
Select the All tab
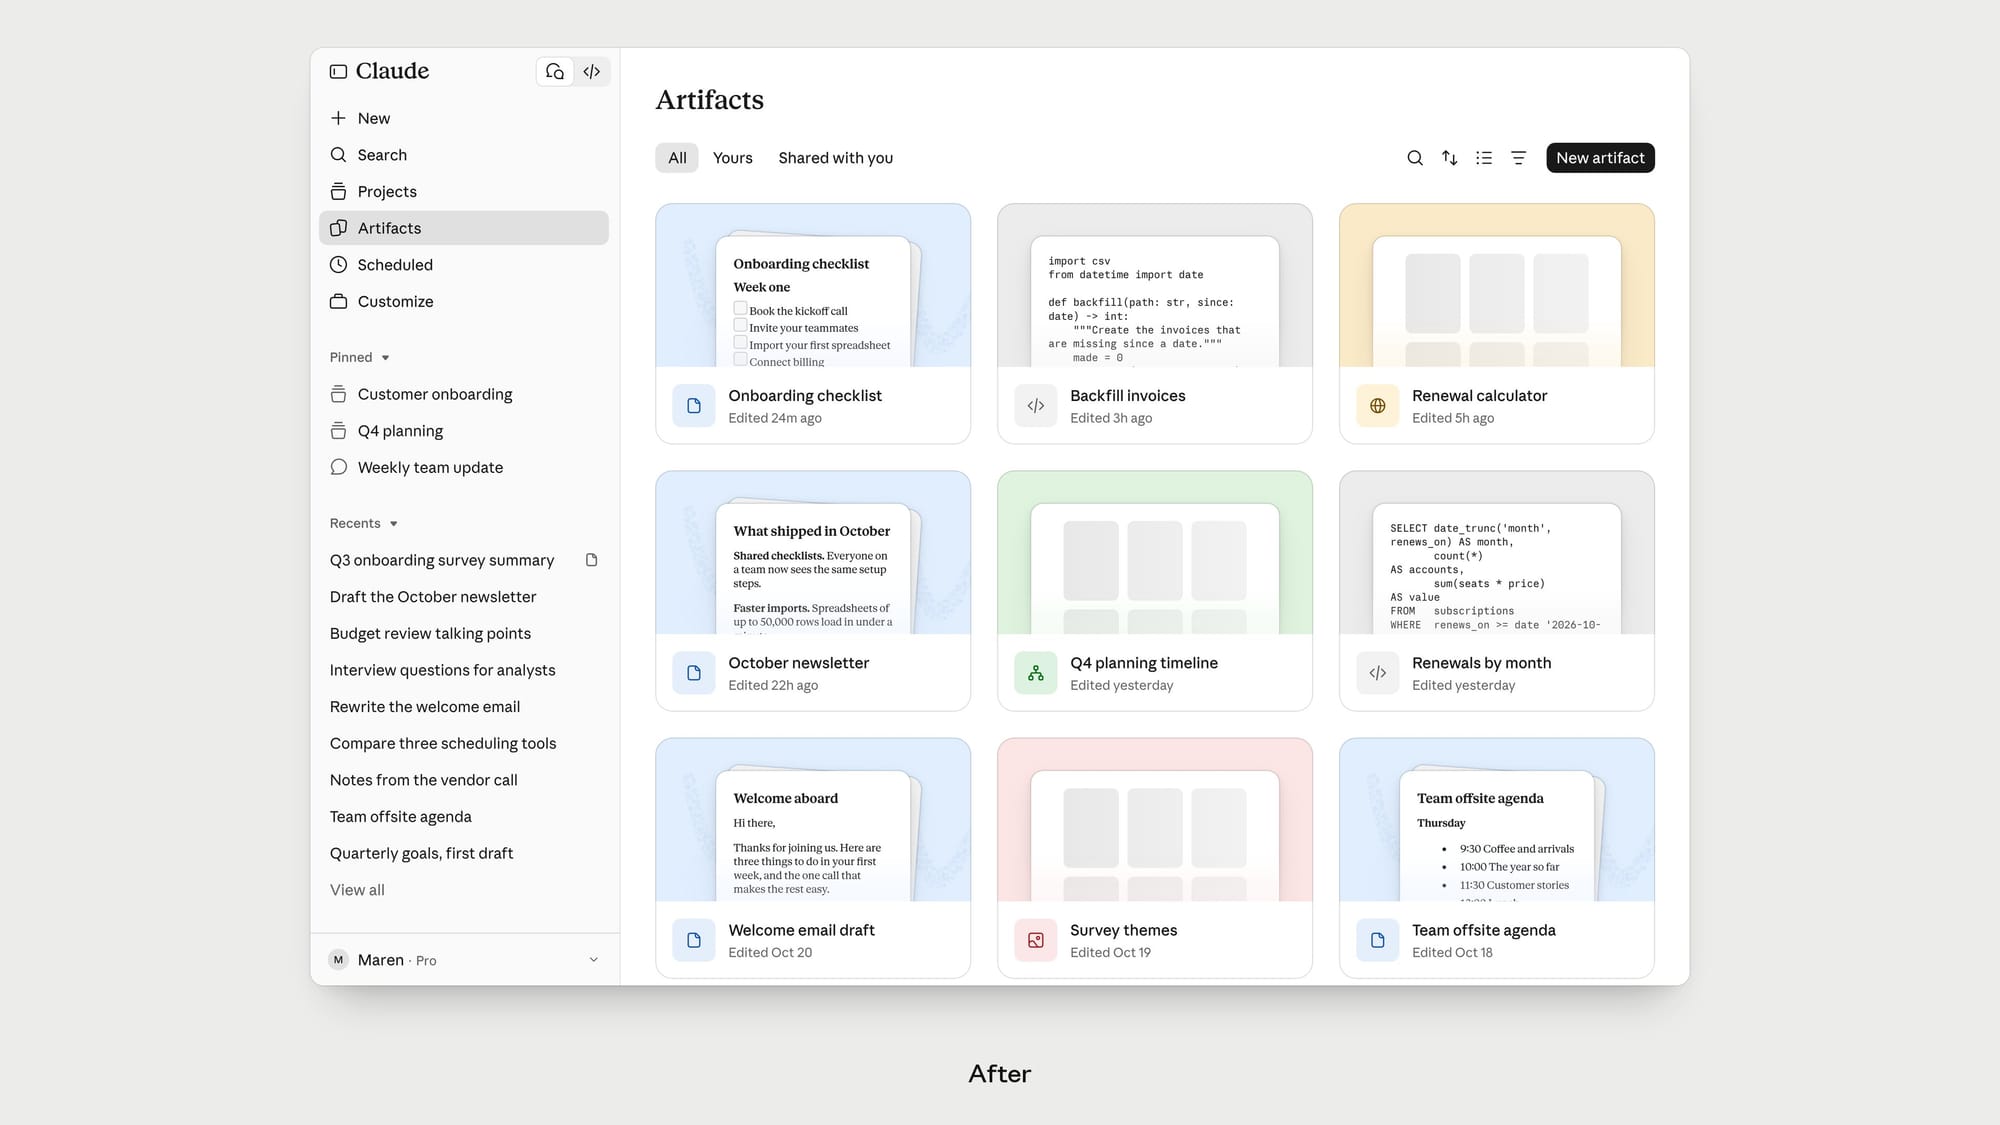click(677, 158)
